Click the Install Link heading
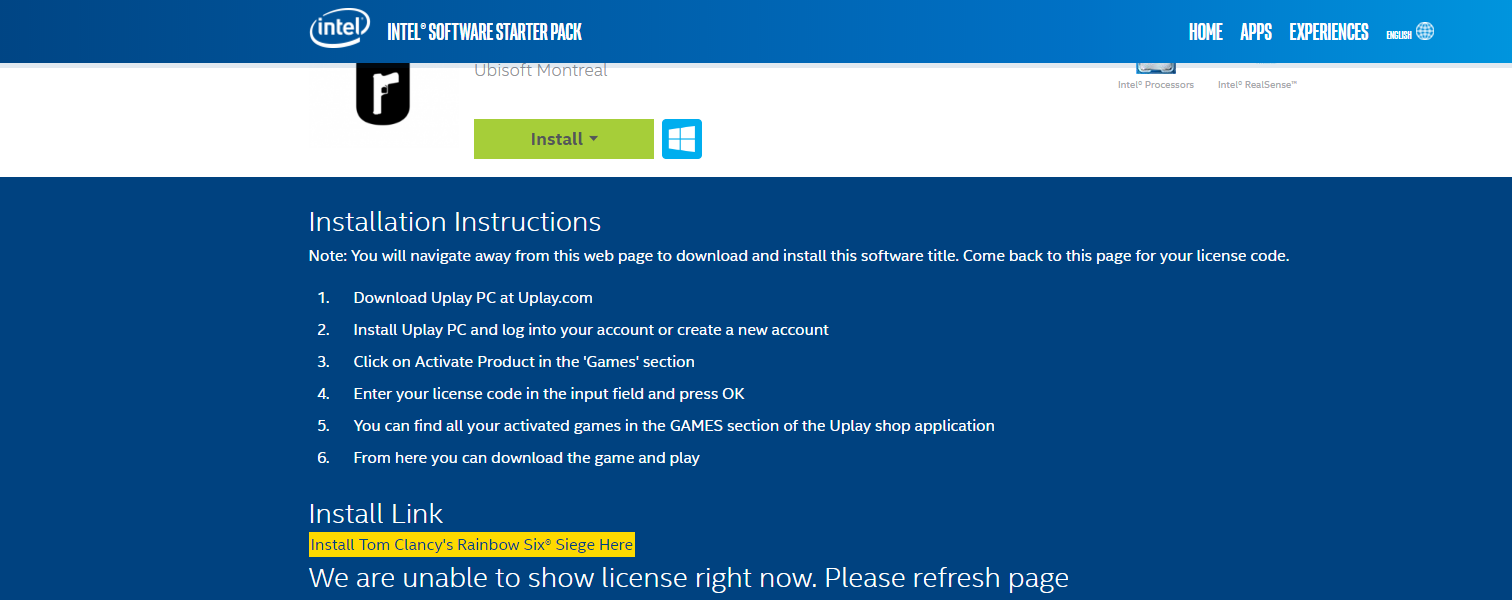The width and height of the screenshot is (1512, 600). click(376, 514)
